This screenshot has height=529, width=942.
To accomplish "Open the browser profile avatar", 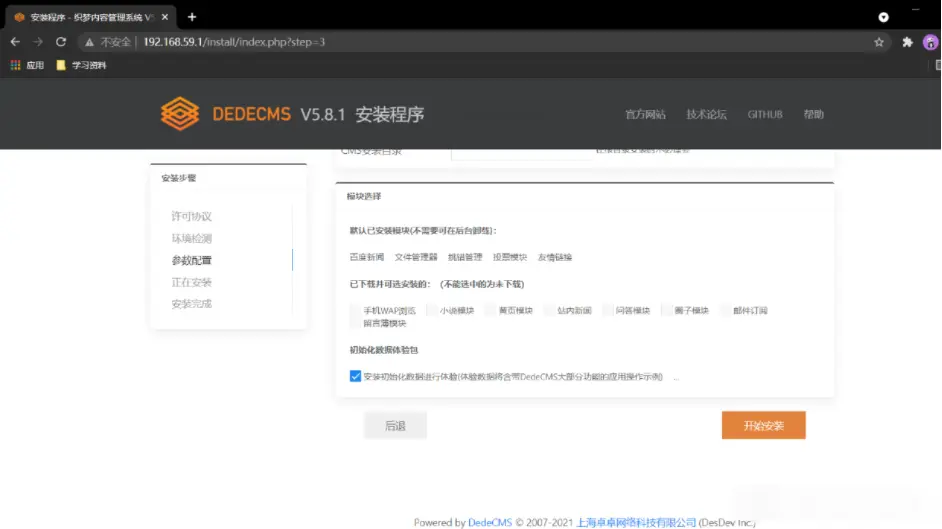I will [x=931, y=42].
